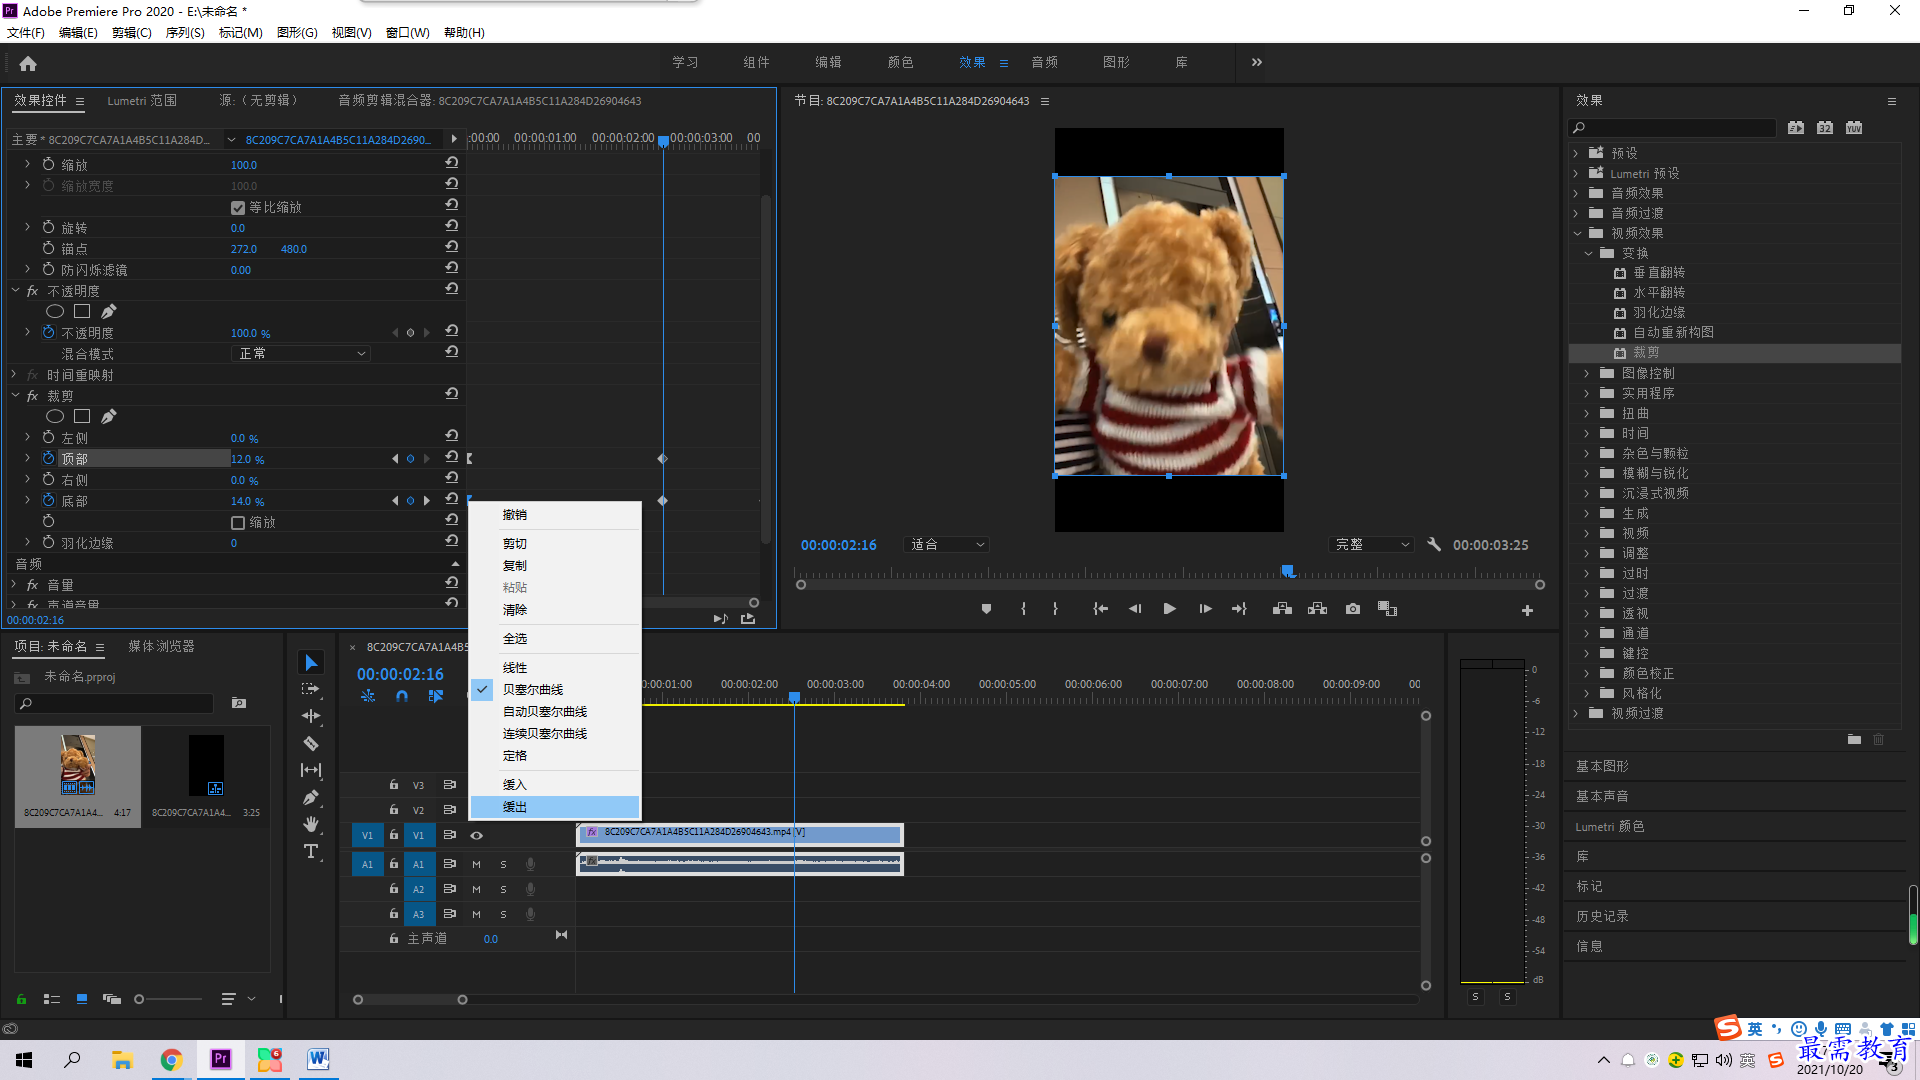1920x1080 pixels.
Task: Select the Type tool
Action: tap(311, 851)
